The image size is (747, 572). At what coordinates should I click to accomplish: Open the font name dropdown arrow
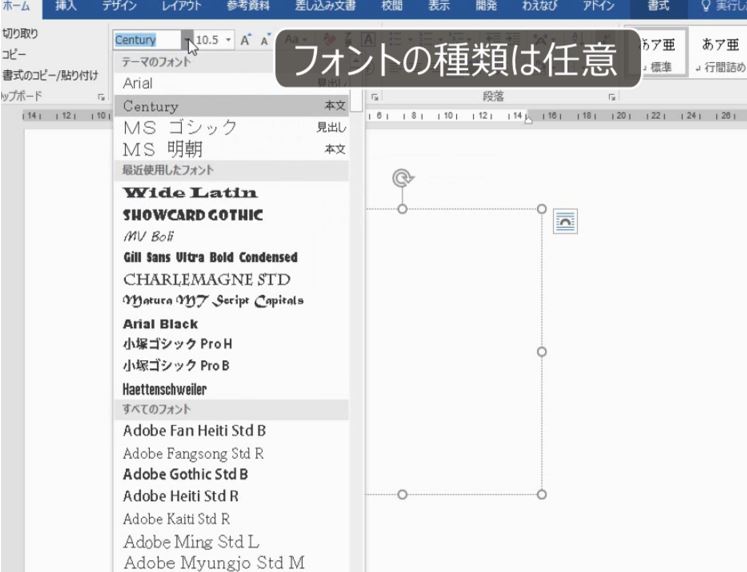pyautogui.click(x=187, y=40)
